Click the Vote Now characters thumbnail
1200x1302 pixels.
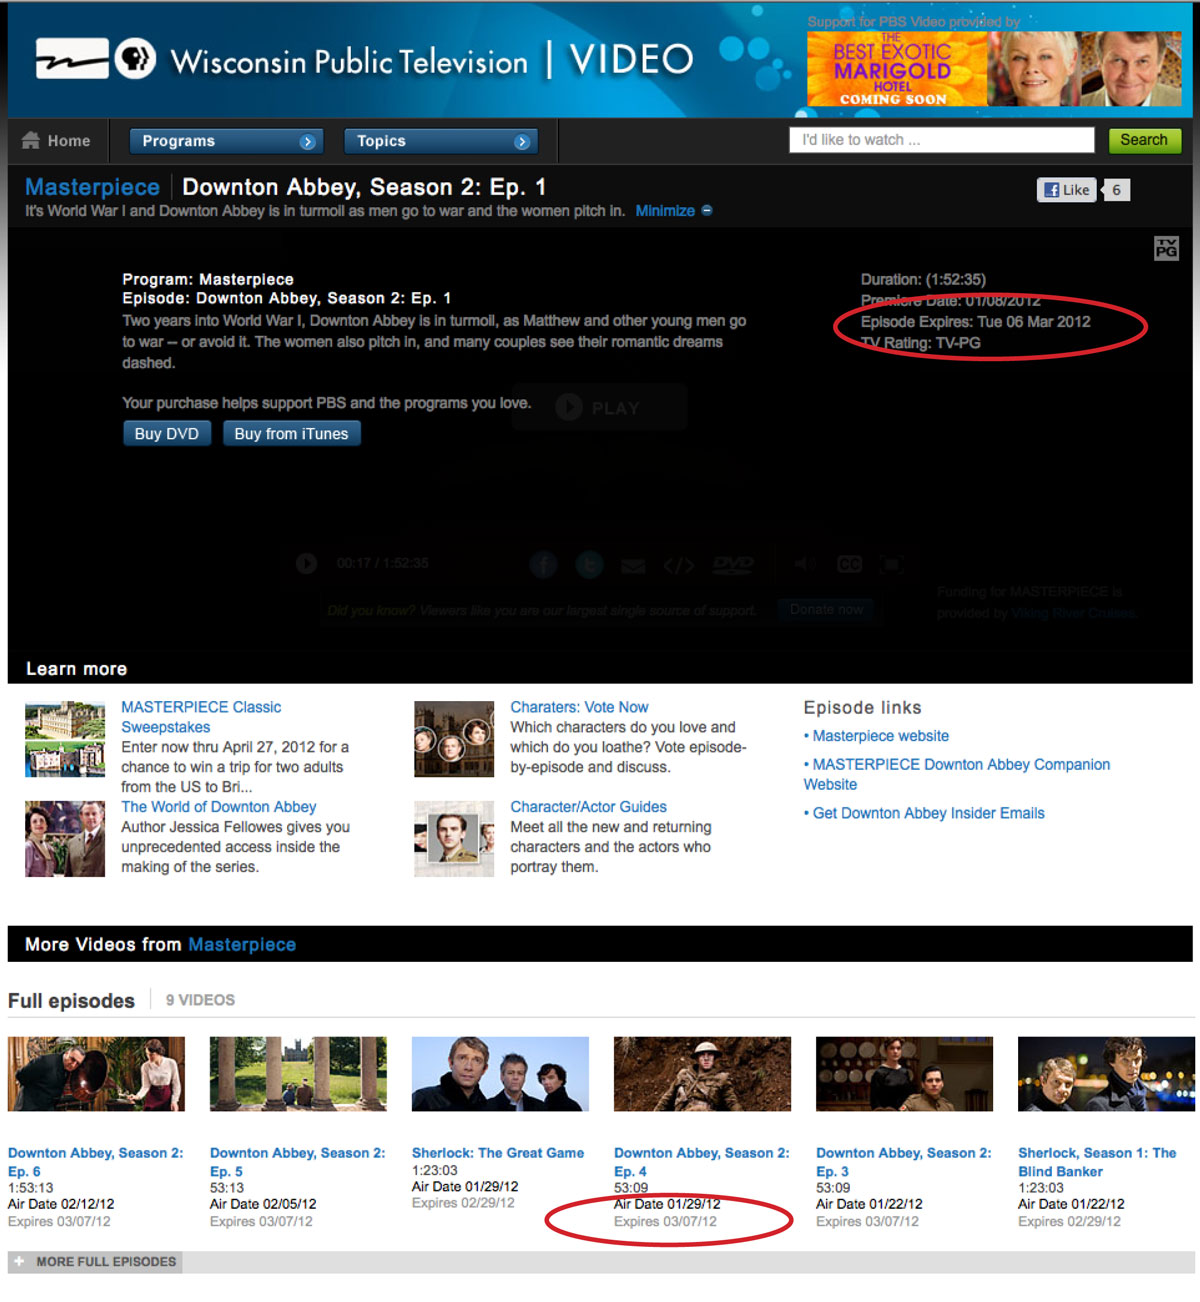tap(454, 739)
